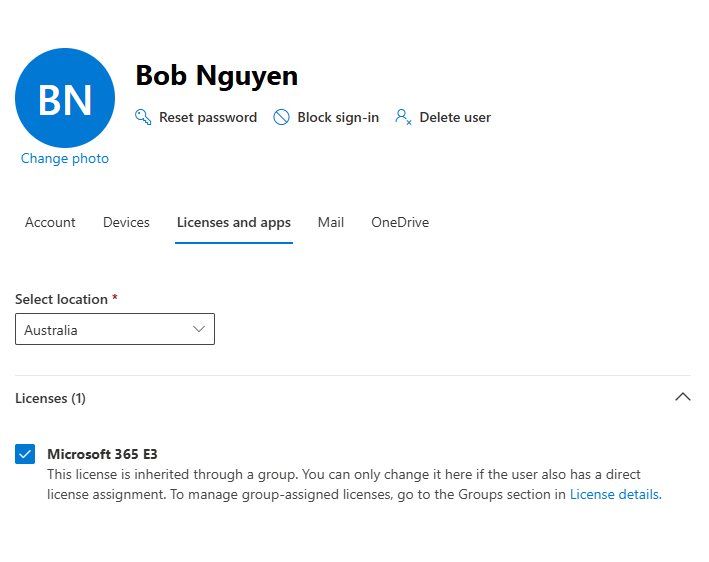Collapse the Licenses (1) section chevron

tap(683, 397)
